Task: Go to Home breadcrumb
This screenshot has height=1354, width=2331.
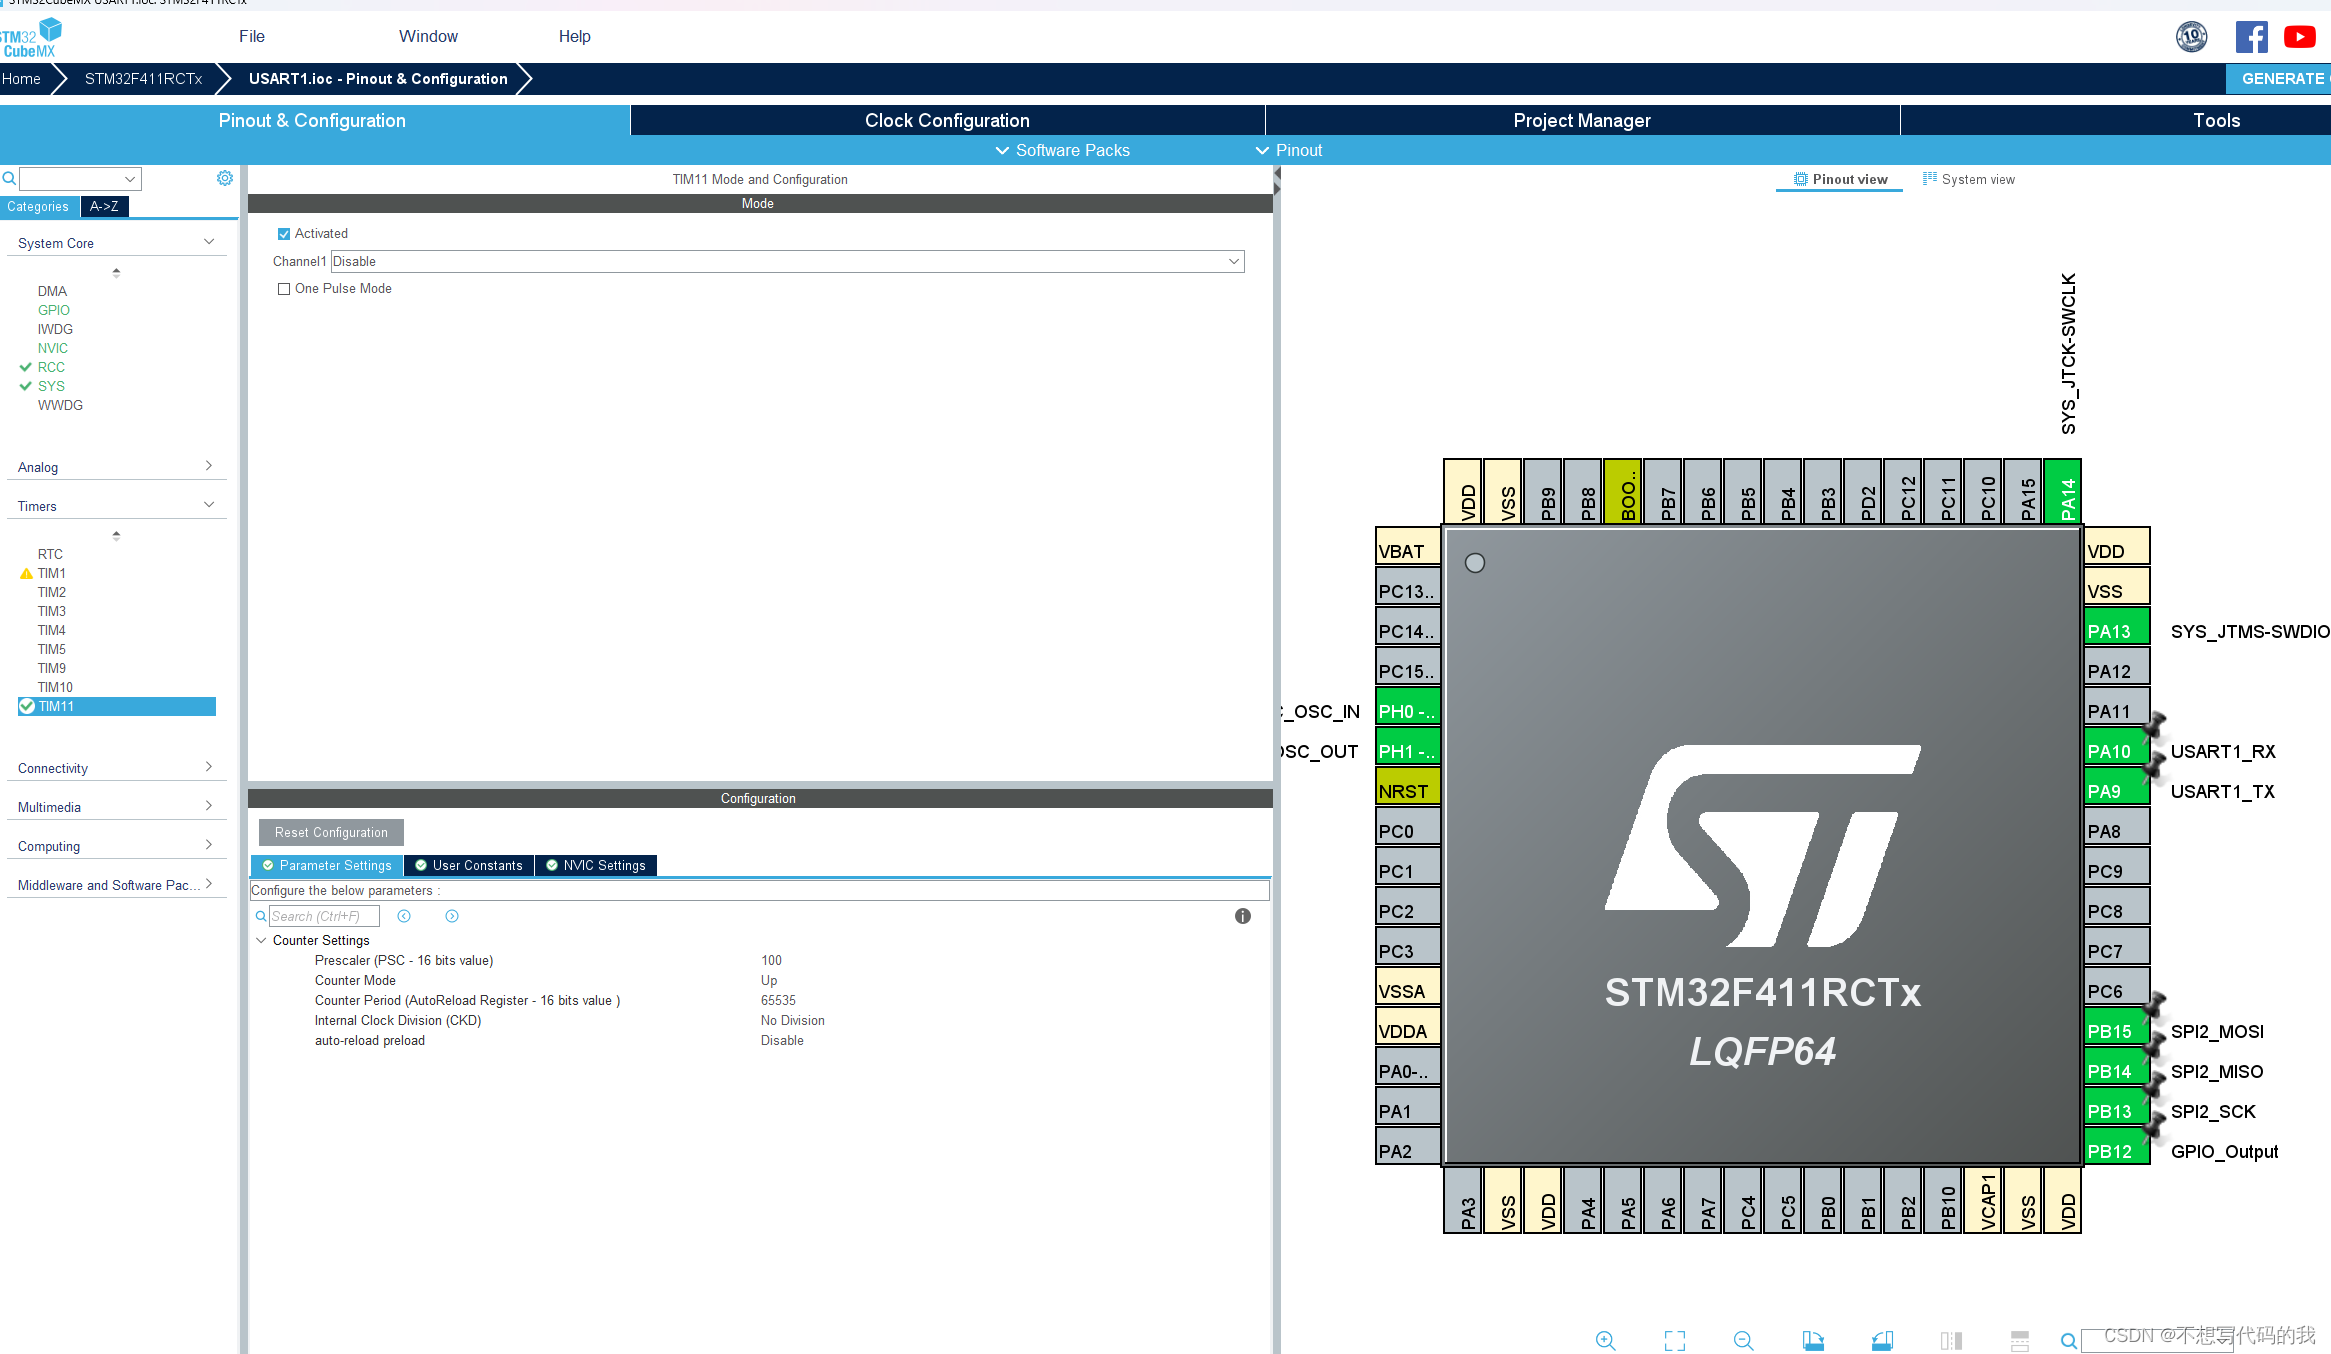Action: (x=21, y=79)
